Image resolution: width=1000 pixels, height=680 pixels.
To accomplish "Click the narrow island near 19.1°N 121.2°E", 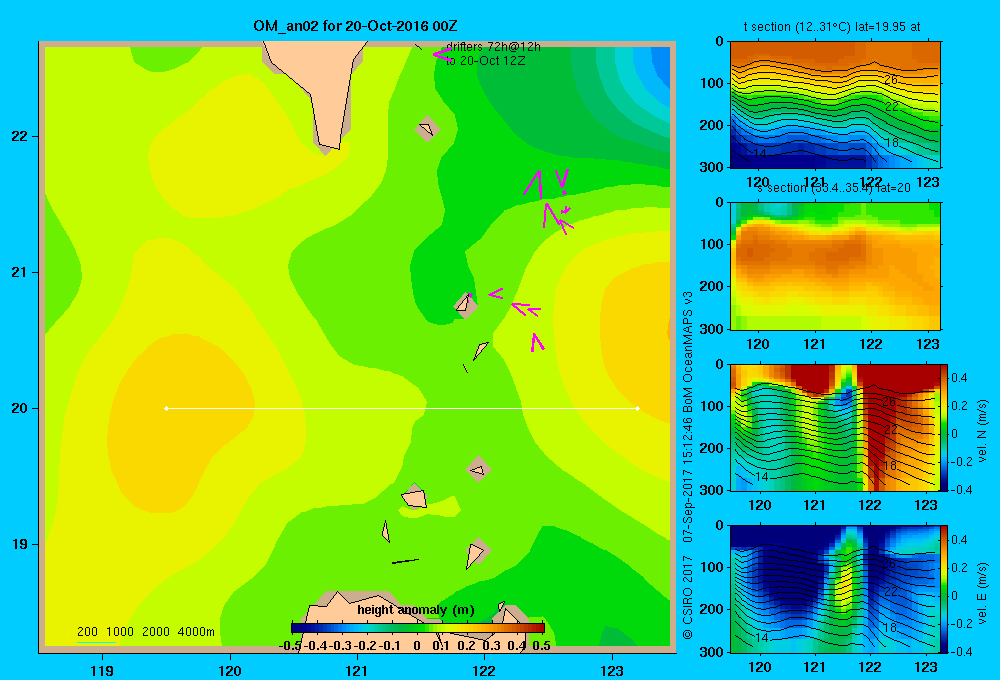I will 386,531.
